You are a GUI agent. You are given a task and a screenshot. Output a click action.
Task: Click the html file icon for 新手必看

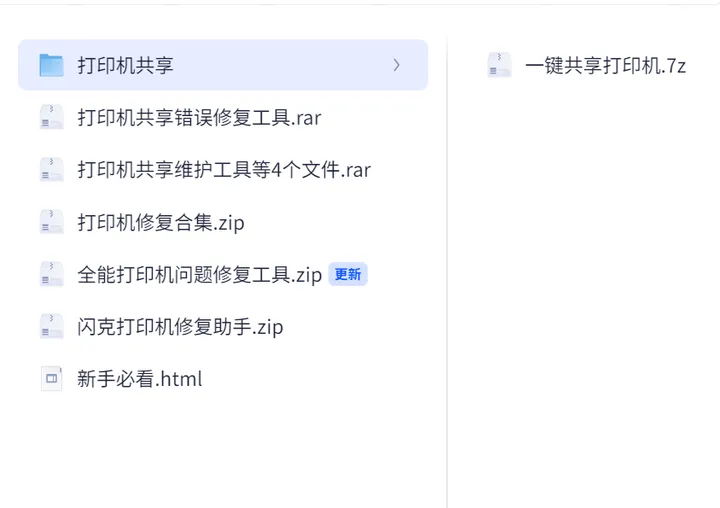pos(51,378)
